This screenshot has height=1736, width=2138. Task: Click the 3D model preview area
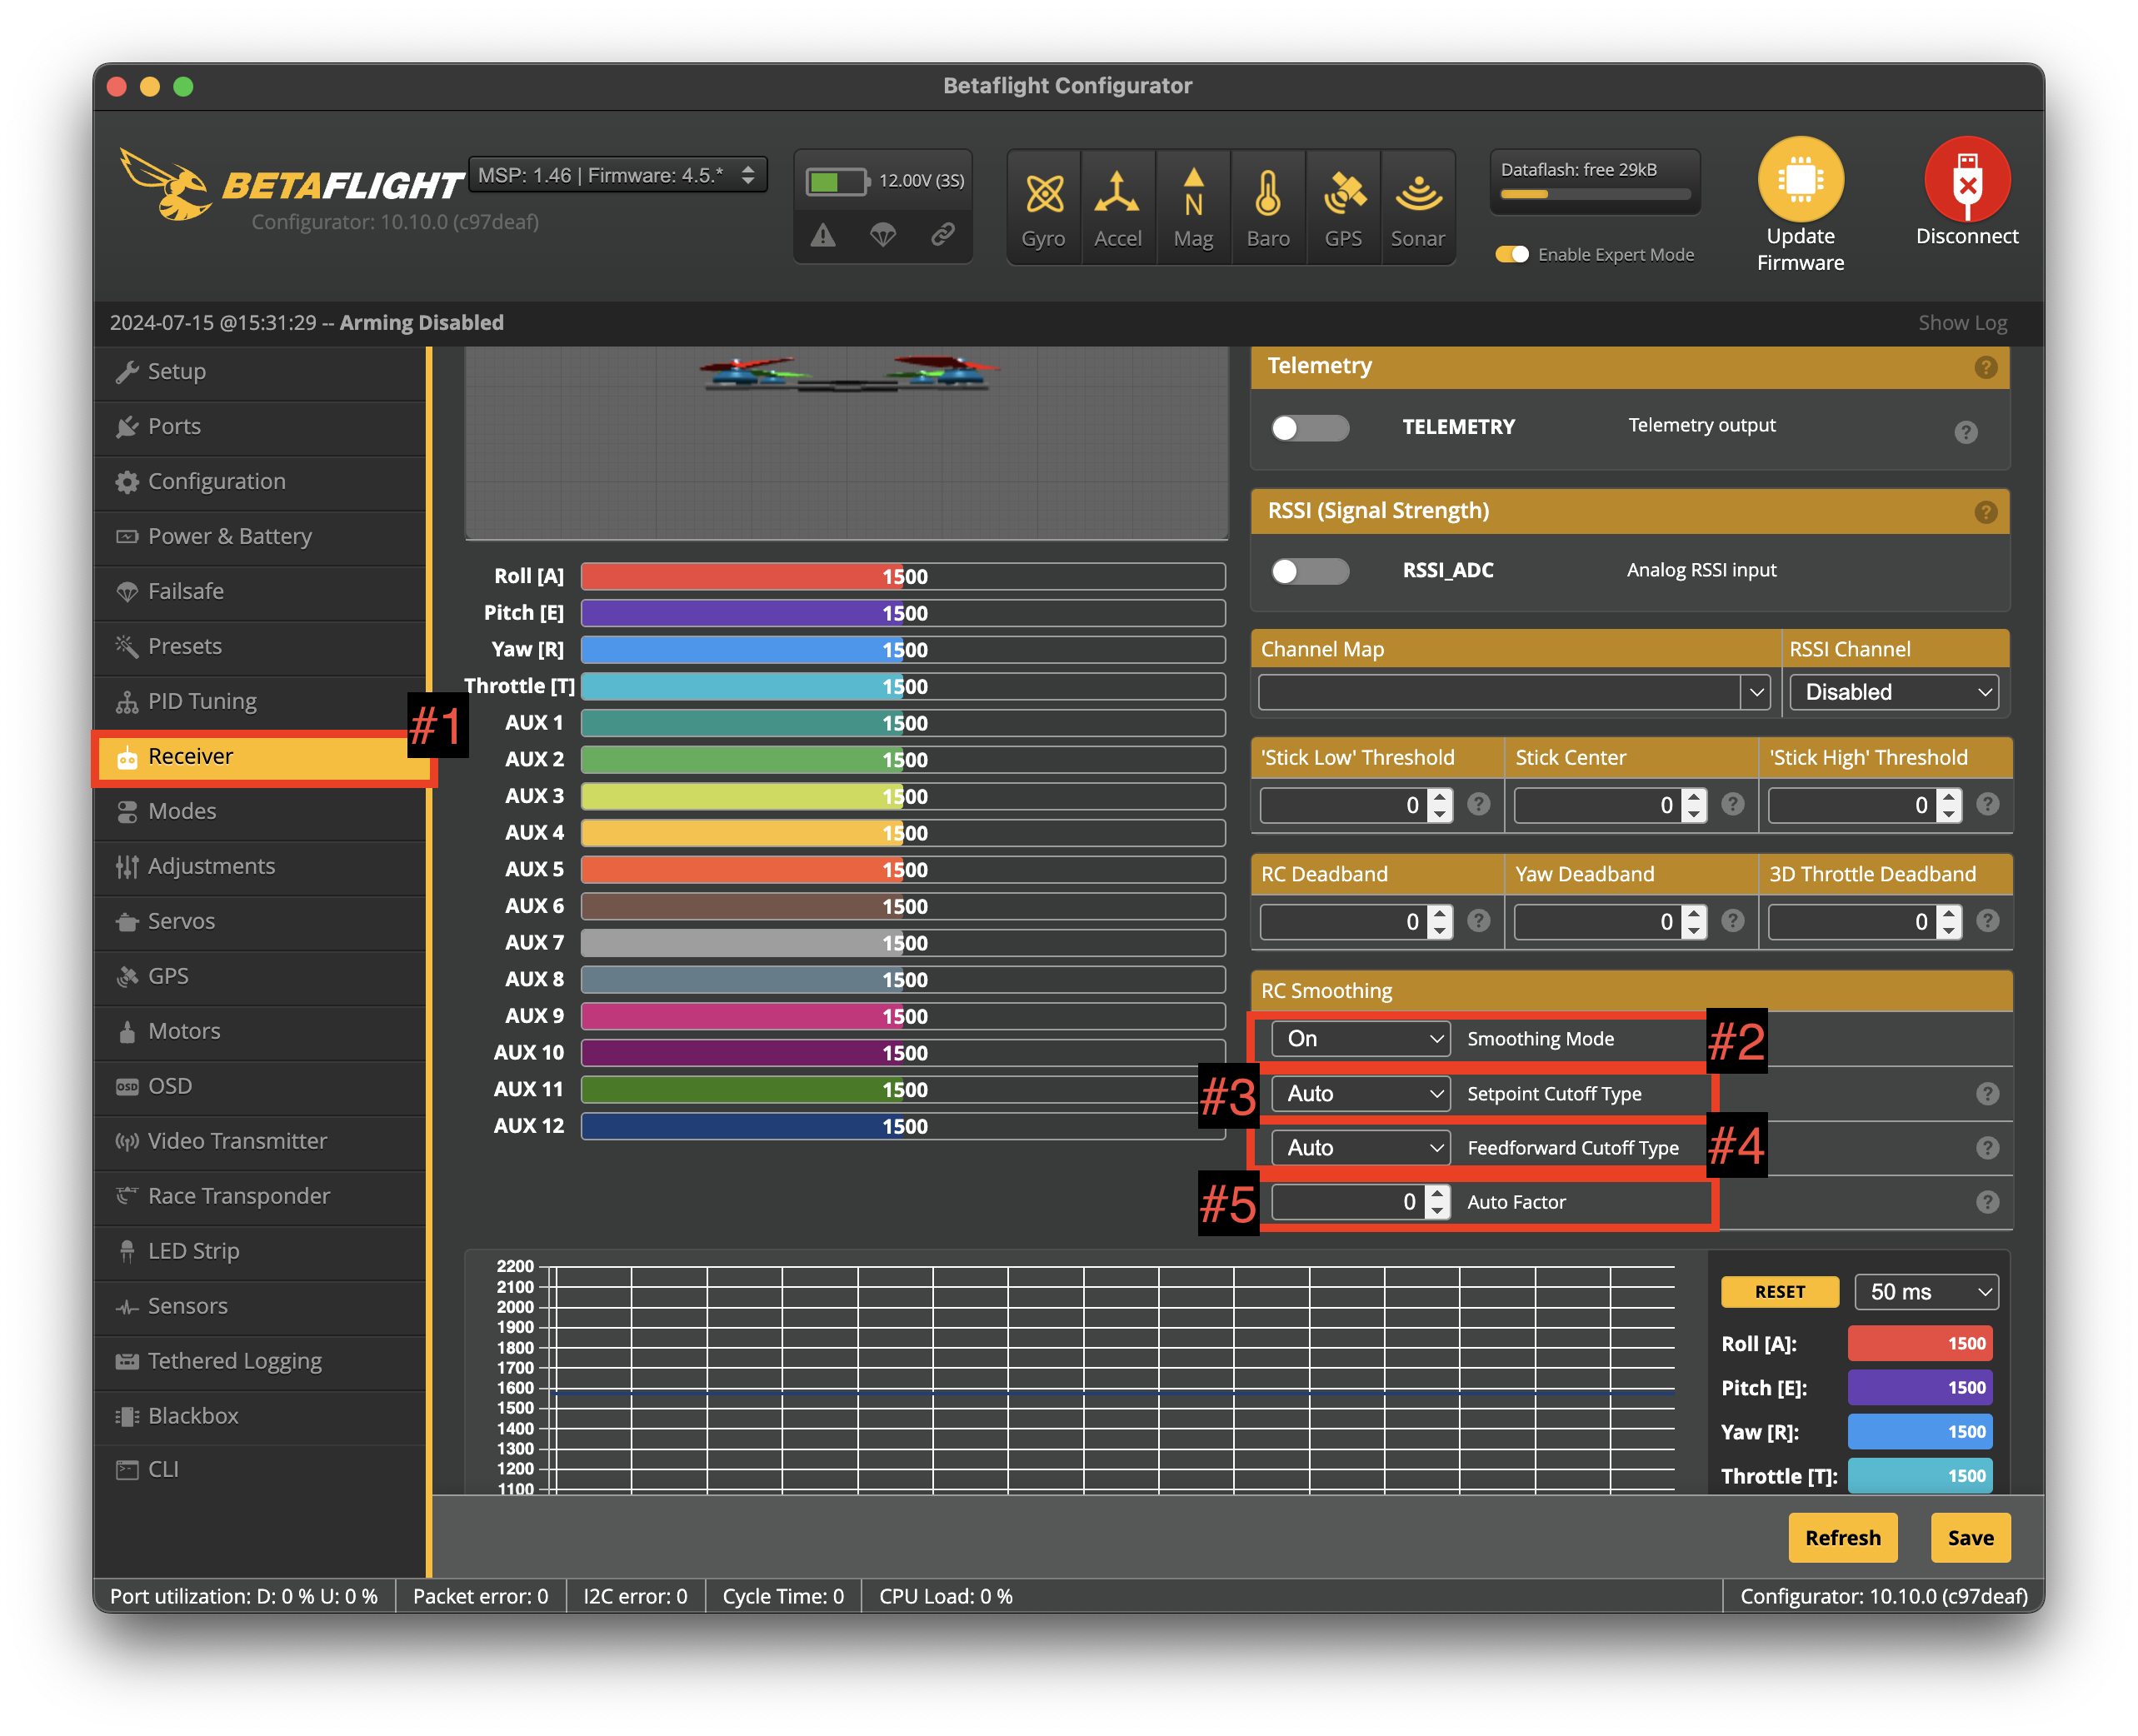[846, 443]
